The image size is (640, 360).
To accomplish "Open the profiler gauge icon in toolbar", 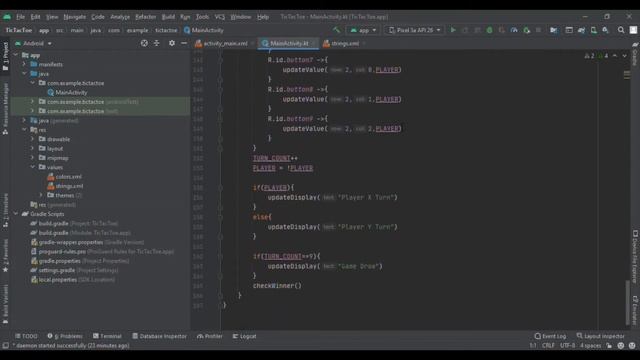I will 514,30.
